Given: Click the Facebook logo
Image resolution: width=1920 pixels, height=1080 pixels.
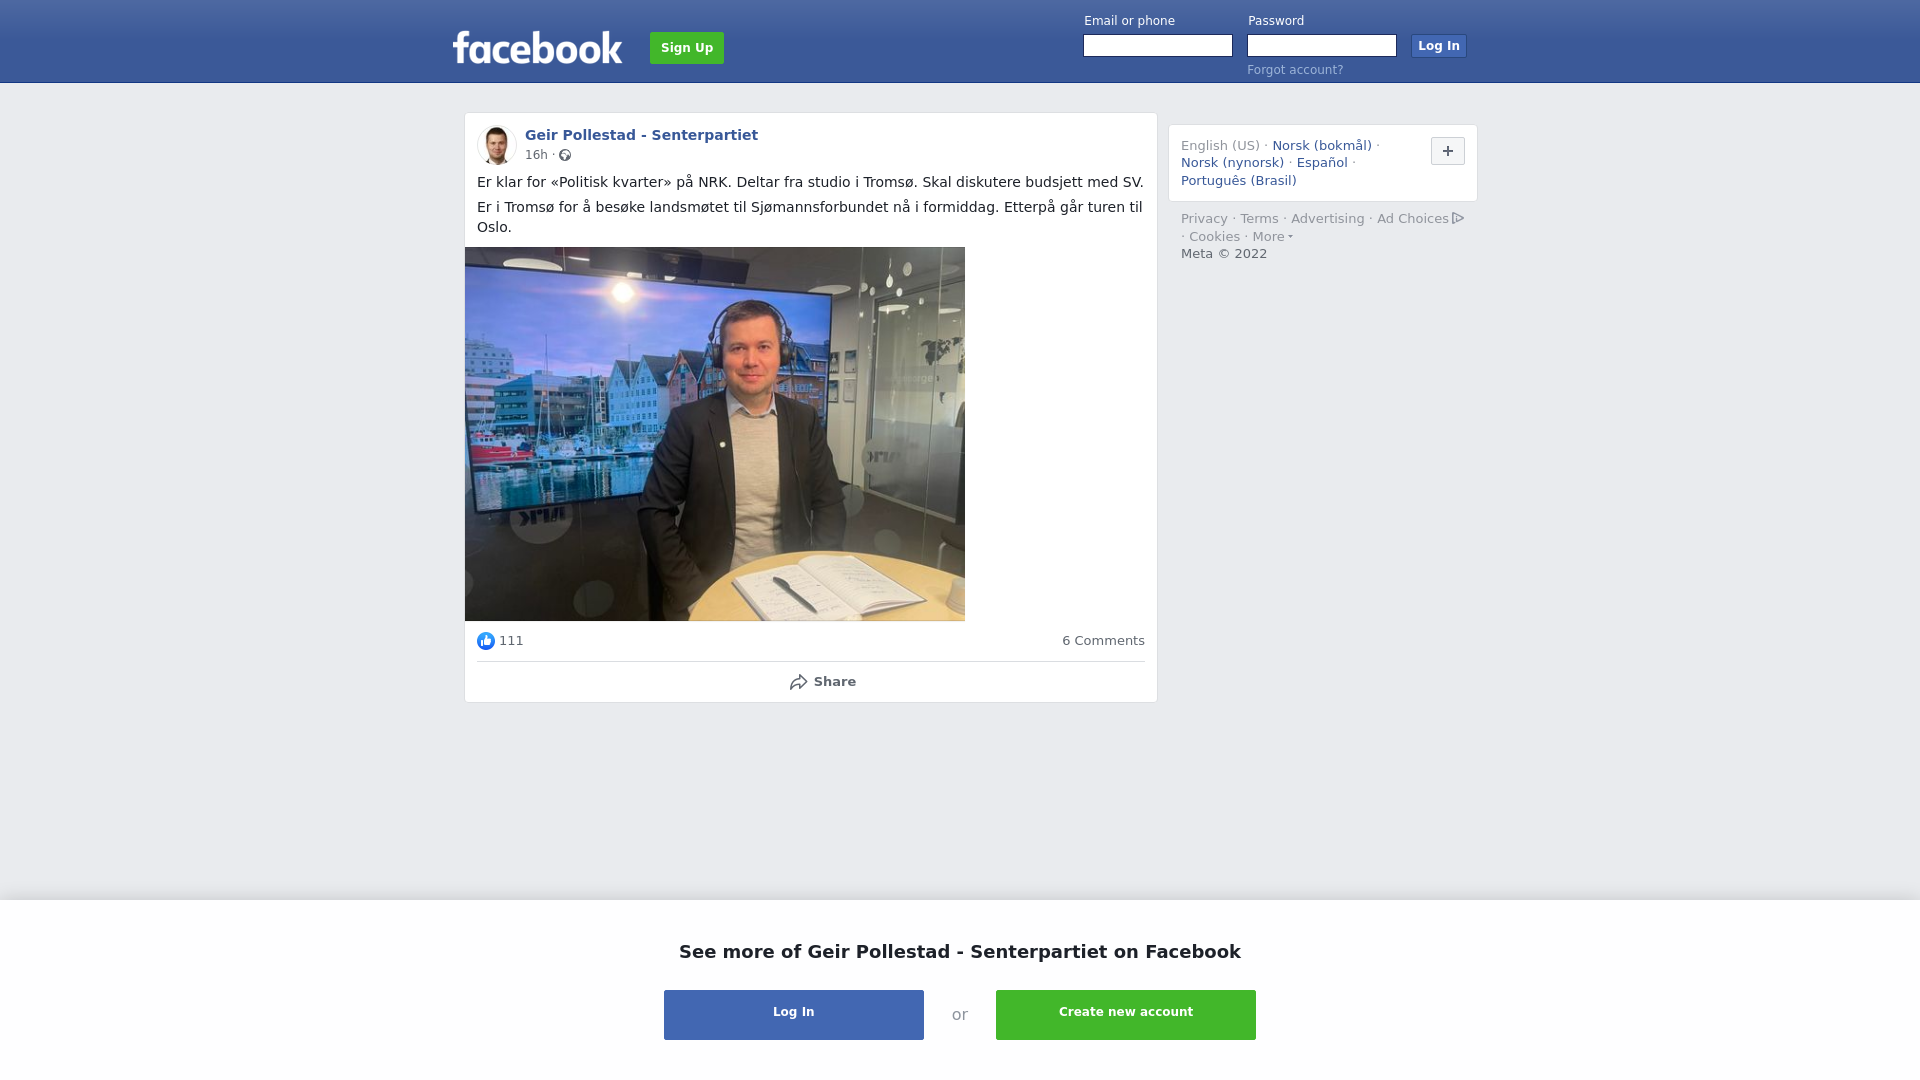Looking at the screenshot, I should click(537, 47).
